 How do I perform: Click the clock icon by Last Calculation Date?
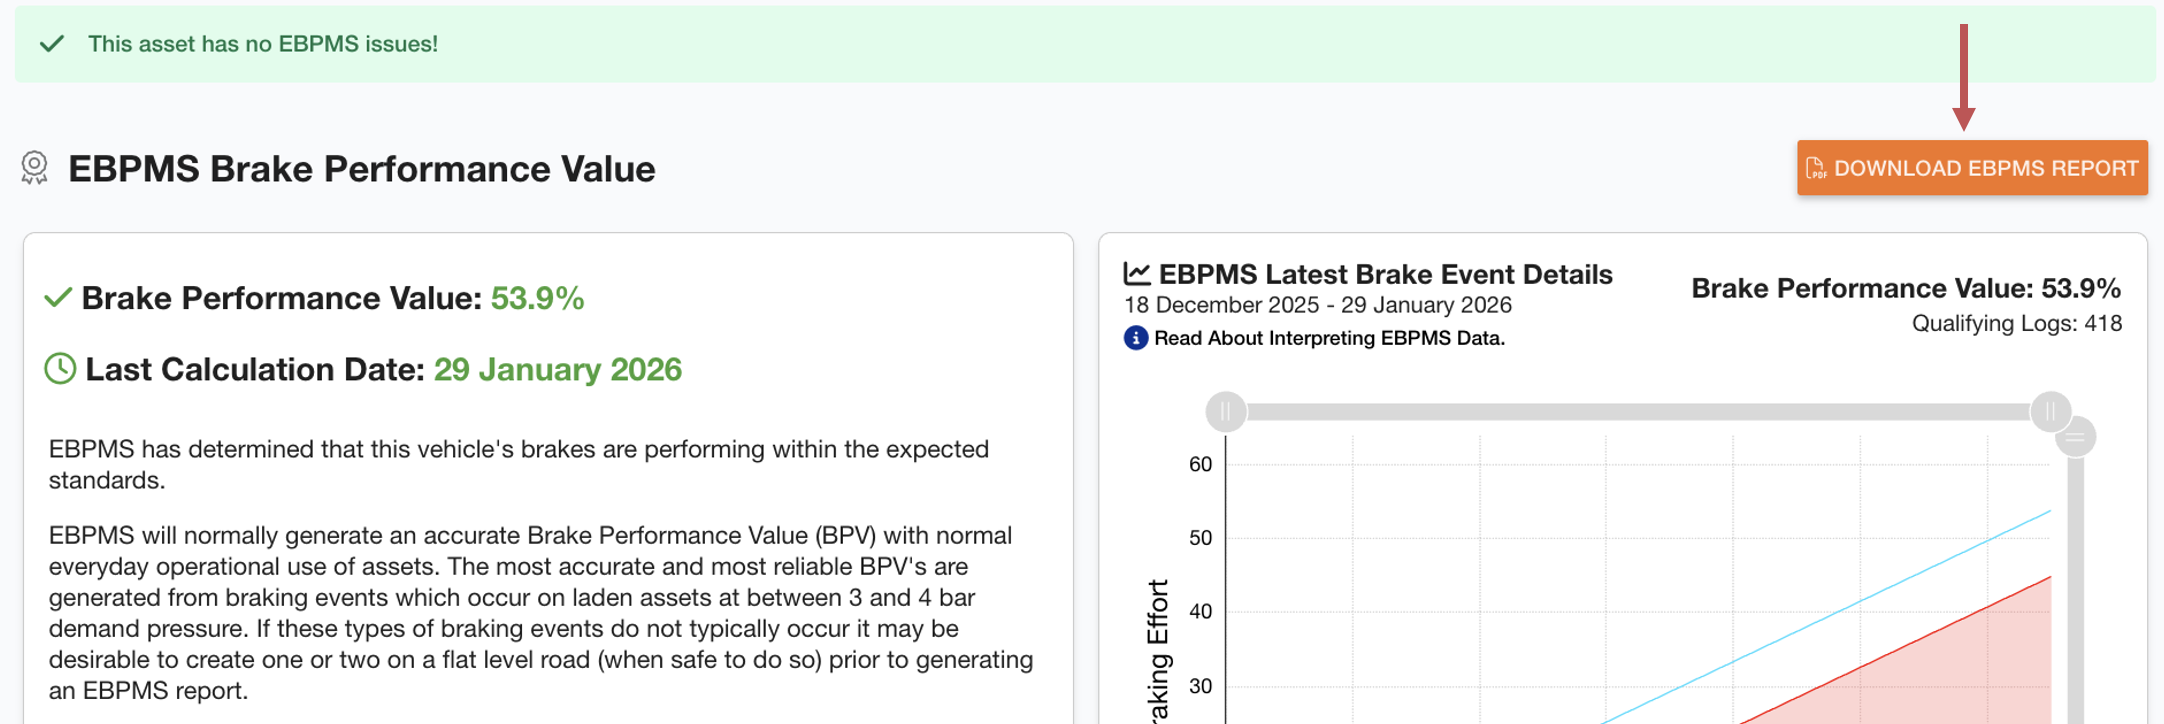tap(60, 369)
